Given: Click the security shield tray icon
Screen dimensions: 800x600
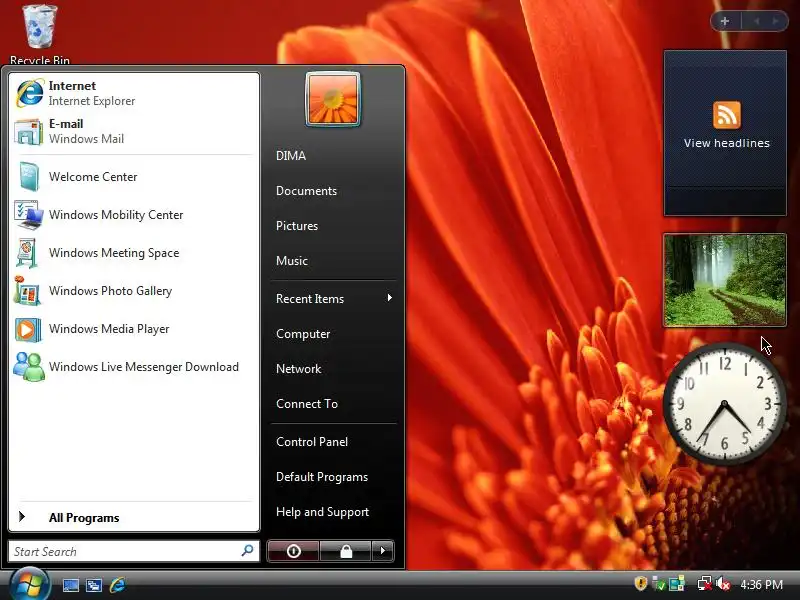Looking at the screenshot, I should (x=640, y=583).
